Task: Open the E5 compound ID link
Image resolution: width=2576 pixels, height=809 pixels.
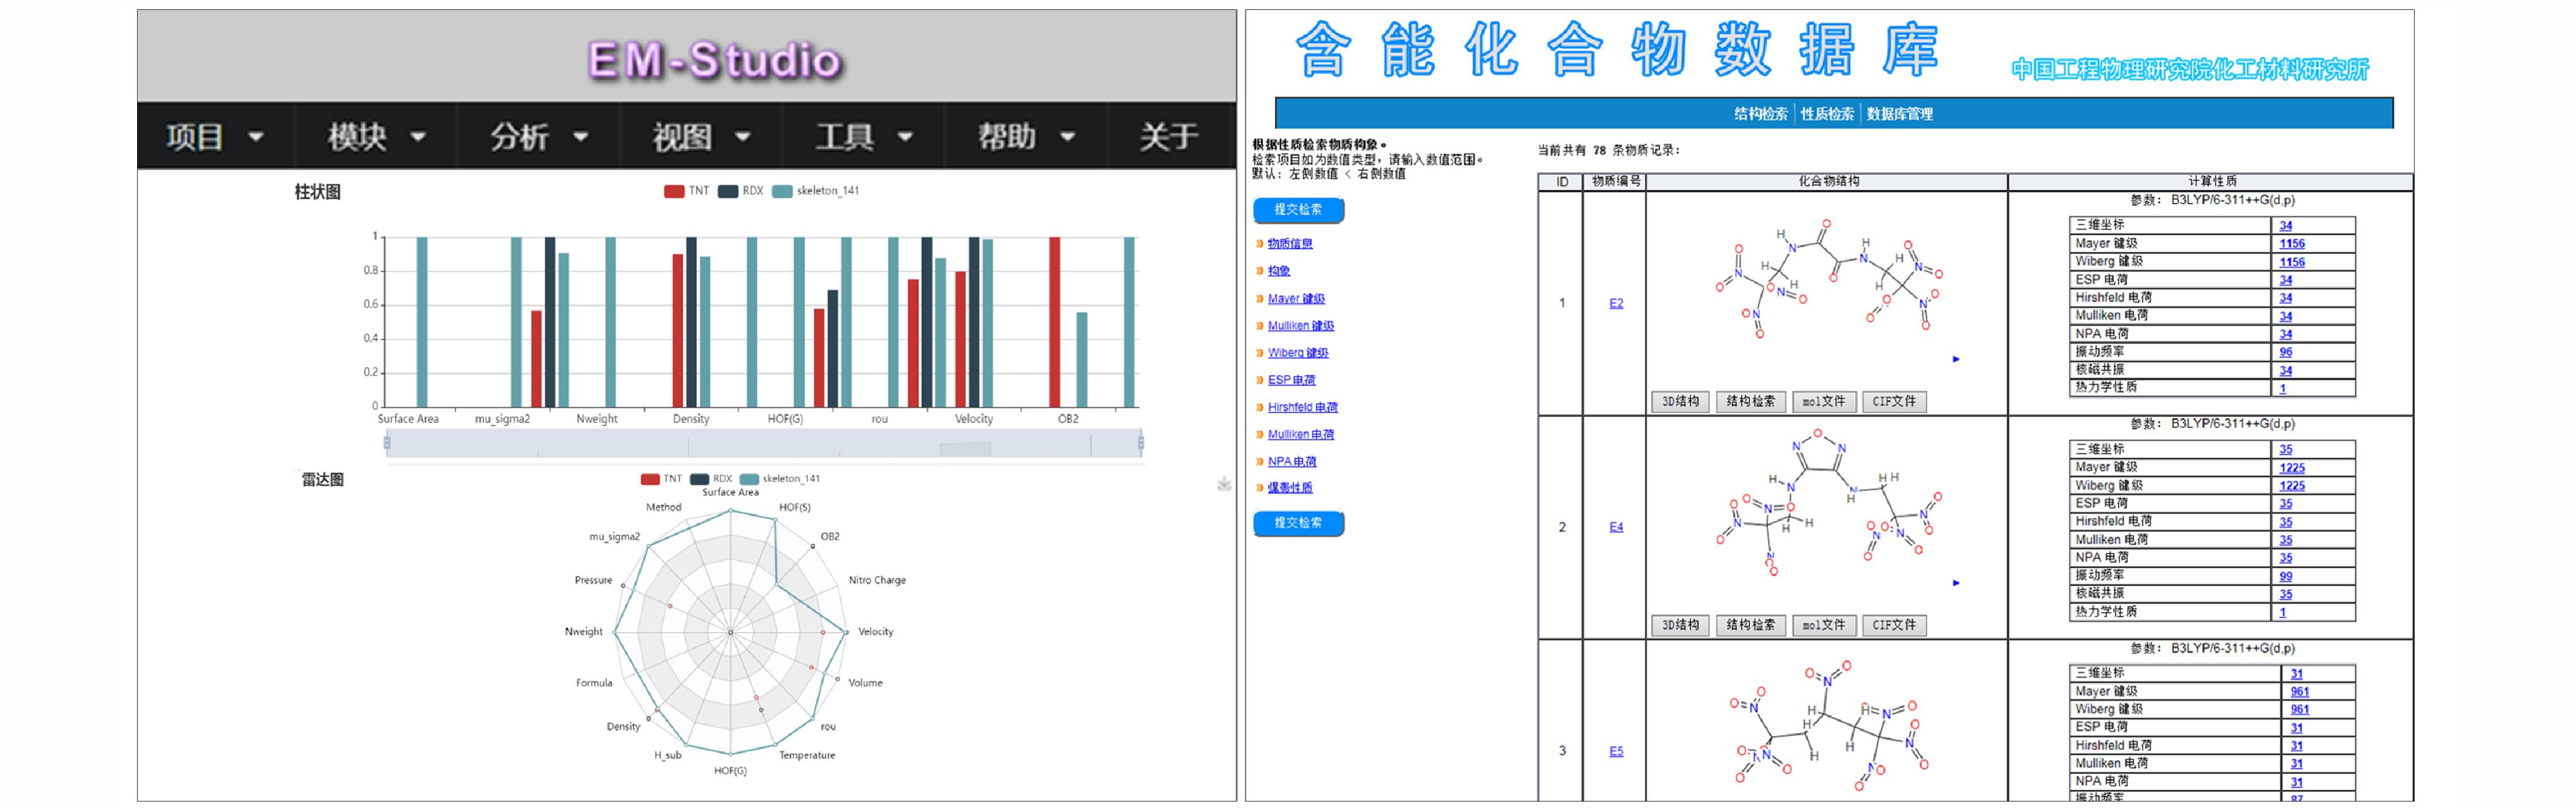Action: click(x=1616, y=751)
